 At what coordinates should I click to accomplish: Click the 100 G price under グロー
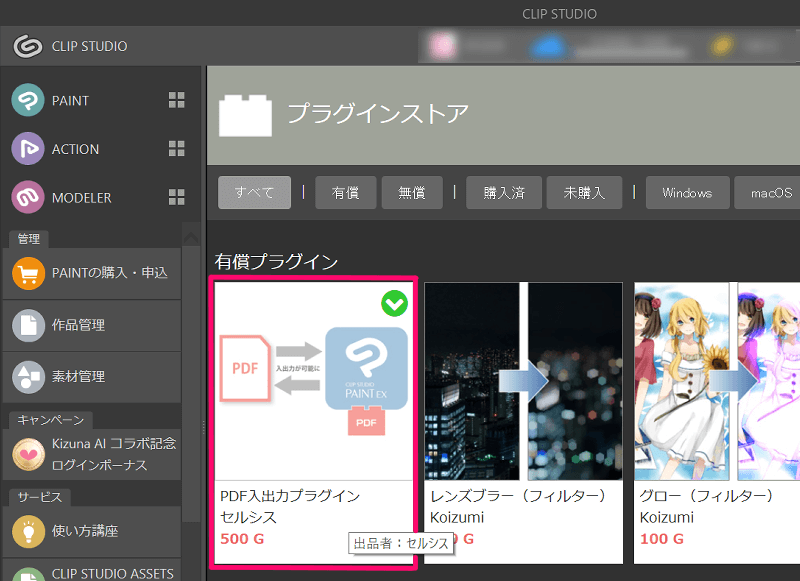[661, 539]
